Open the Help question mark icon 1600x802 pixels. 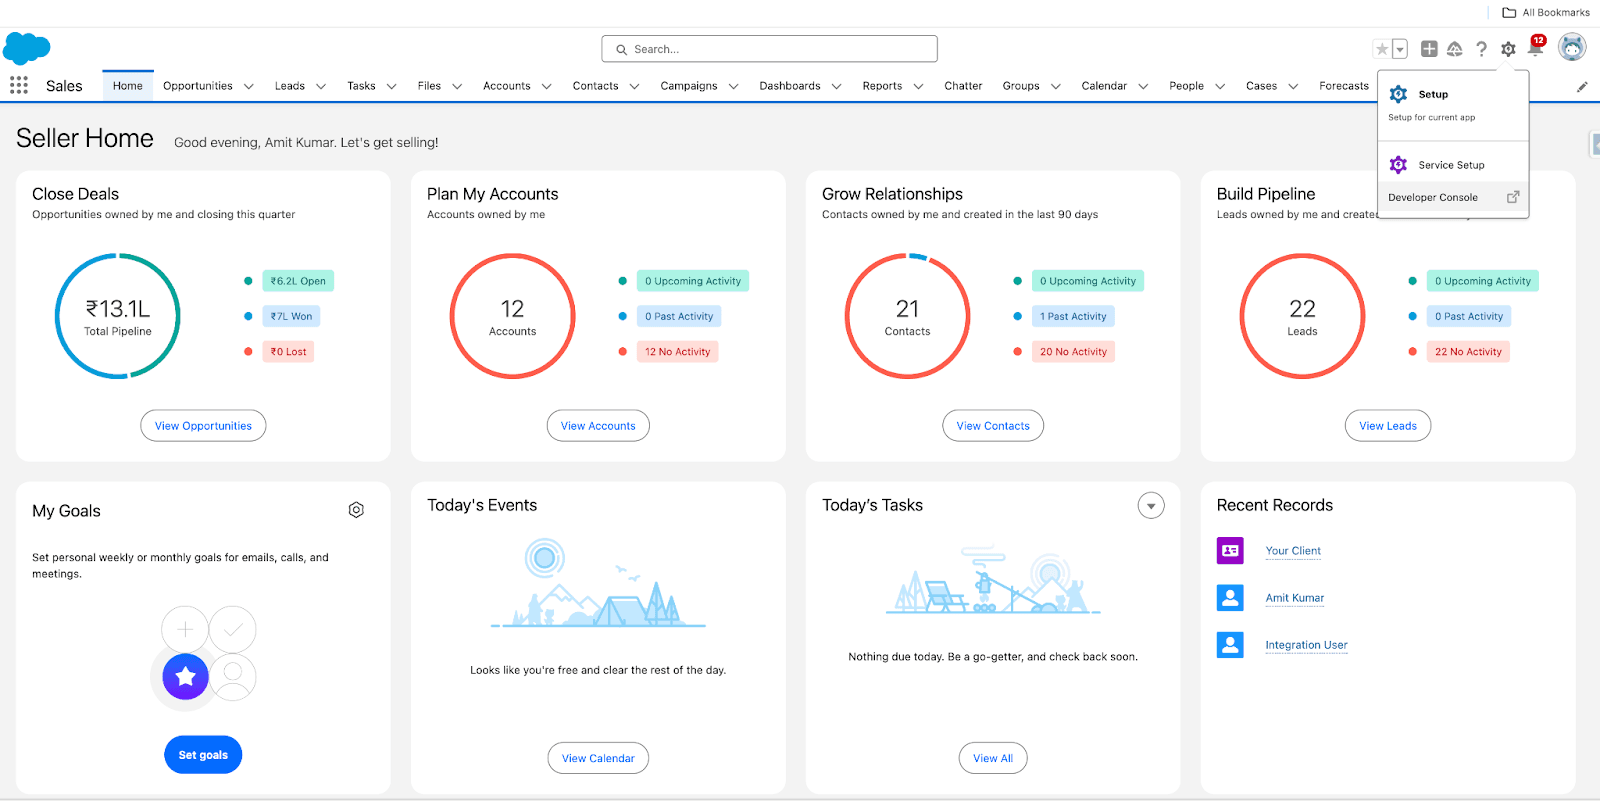(x=1481, y=49)
